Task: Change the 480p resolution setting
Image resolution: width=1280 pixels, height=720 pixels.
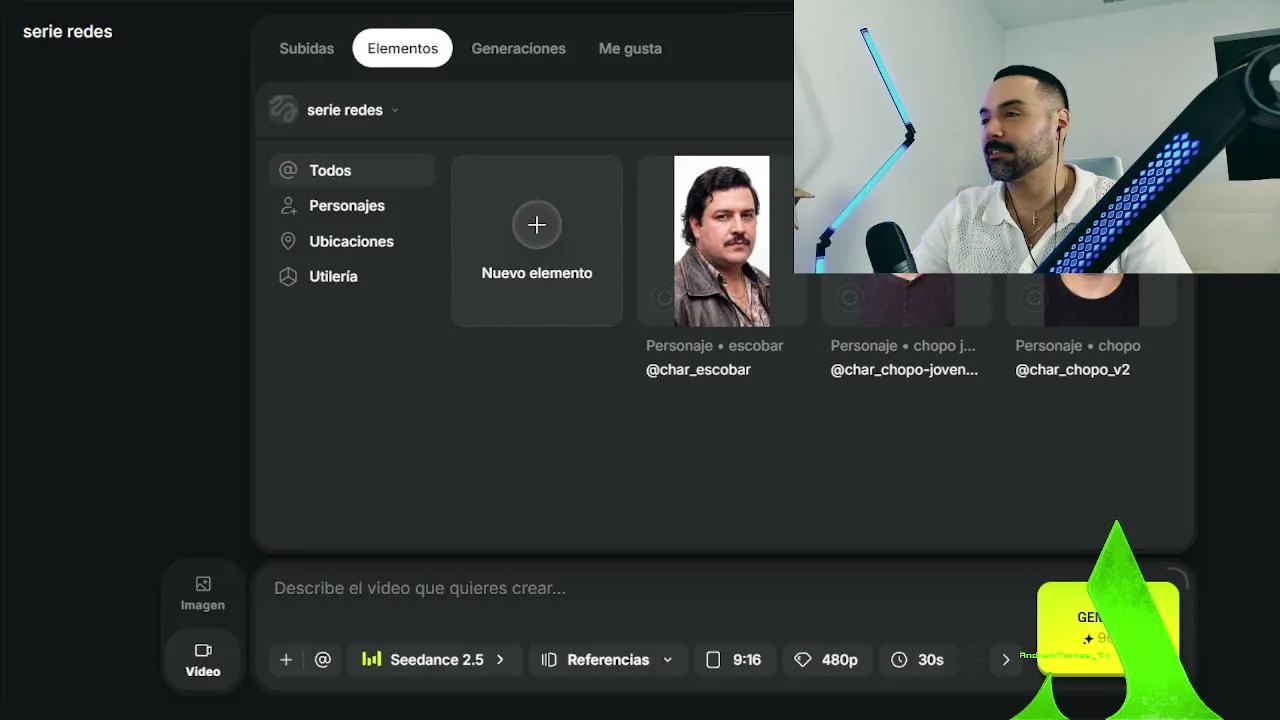Action: click(826, 660)
